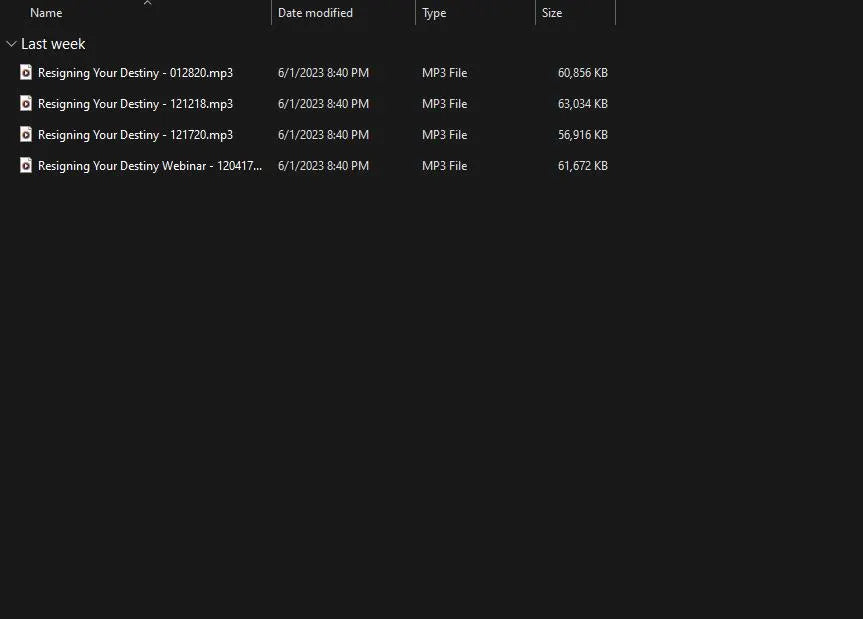Select Resigning Your Destiny - 121720.mp3 filename
This screenshot has width=863, height=619.
pos(135,135)
